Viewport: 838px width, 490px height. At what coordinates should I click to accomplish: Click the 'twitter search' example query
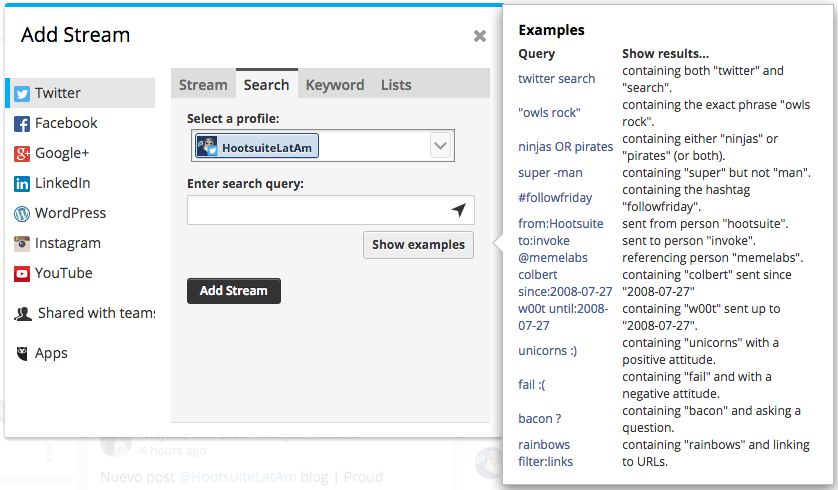click(x=556, y=79)
